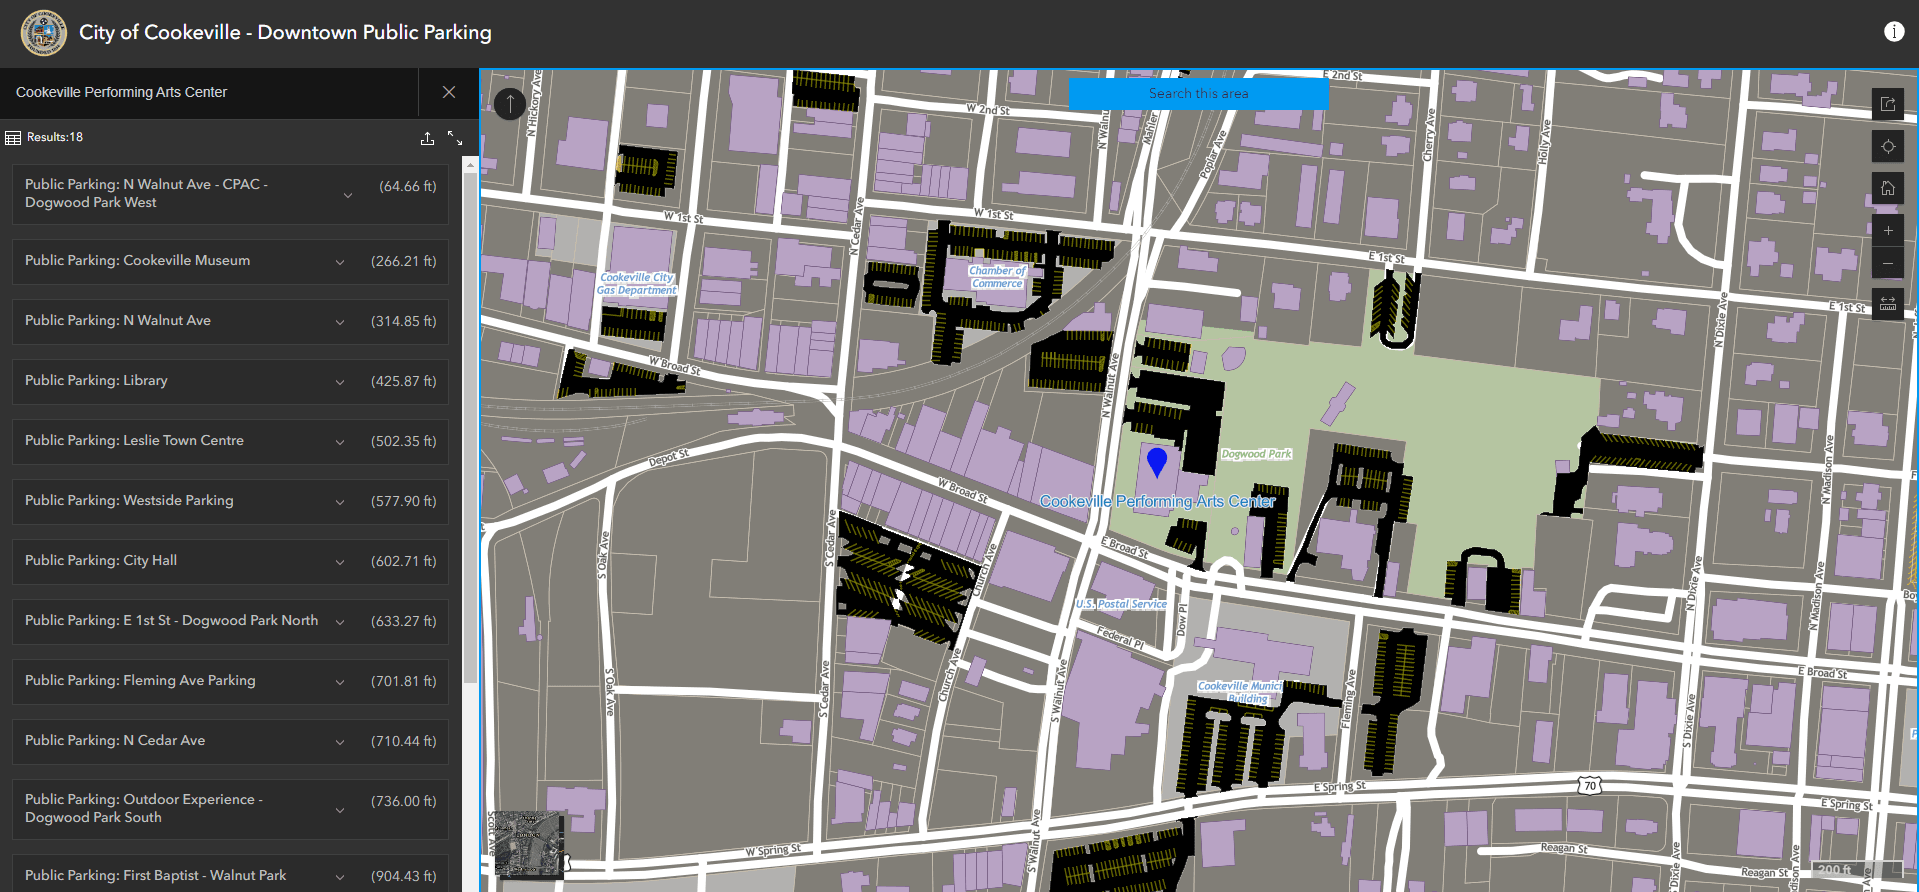Toggle basemap using the imagery thumbnail
1919x892 pixels.
[x=527, y=842]
